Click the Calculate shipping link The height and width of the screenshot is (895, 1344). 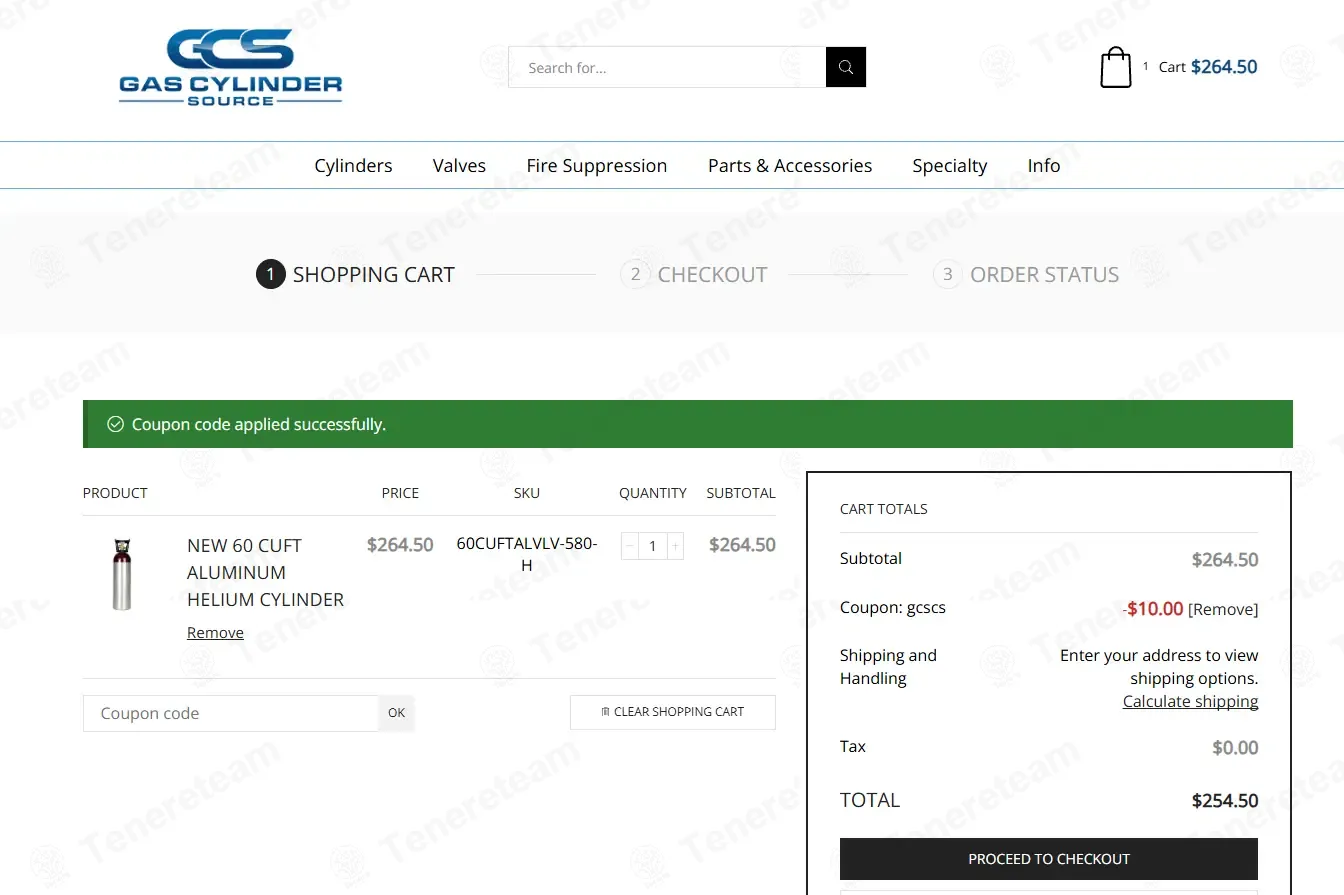(x=1191, y=701)
